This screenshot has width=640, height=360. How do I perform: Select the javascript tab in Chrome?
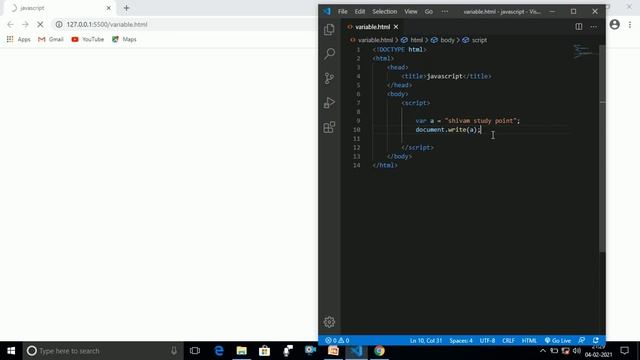(x=60, y=8)
